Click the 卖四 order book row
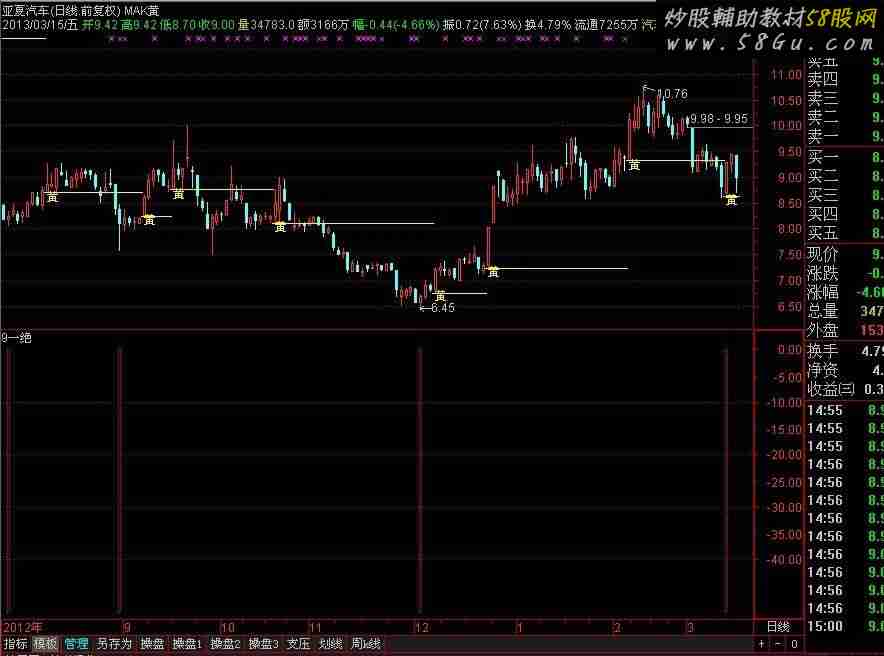The image size is (884, 656). pos(845,79)
